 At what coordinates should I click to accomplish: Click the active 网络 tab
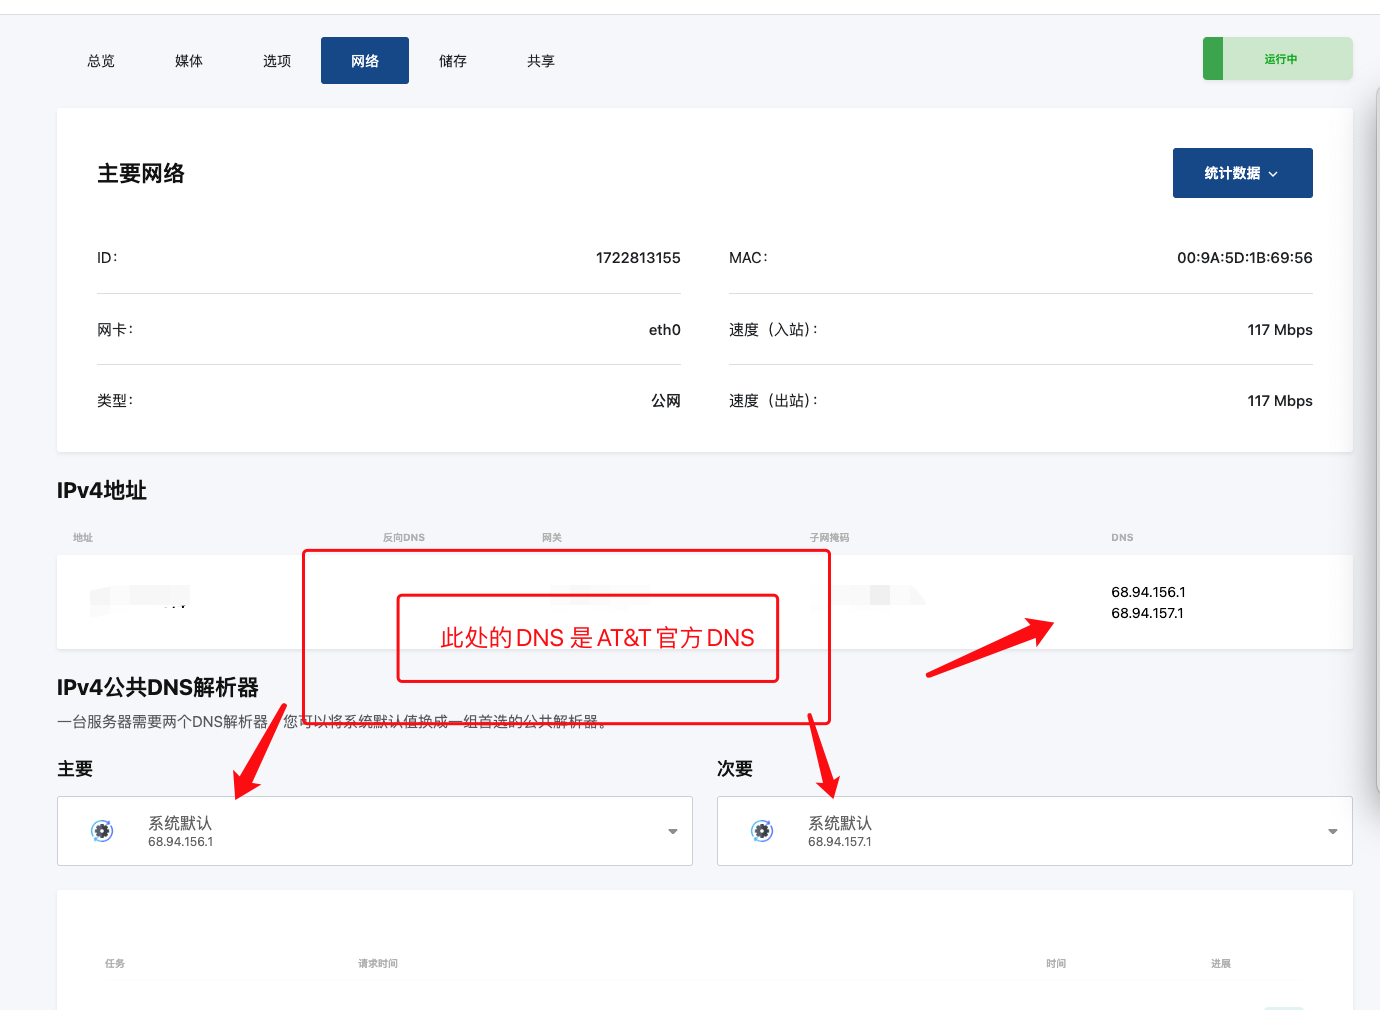coord(365,61)
